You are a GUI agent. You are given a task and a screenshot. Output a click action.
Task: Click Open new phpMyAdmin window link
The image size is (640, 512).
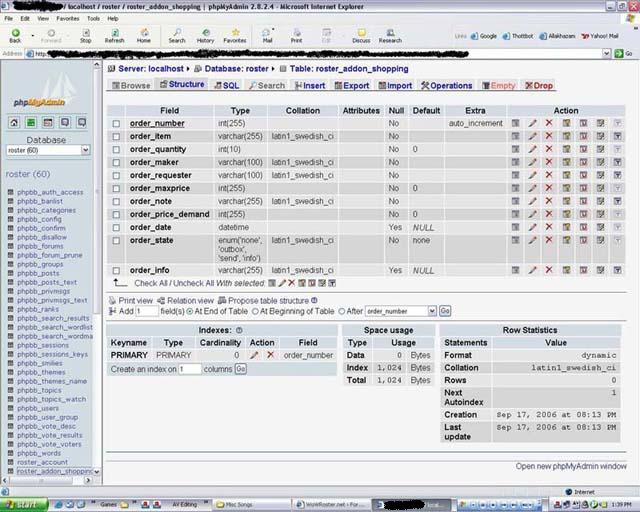[571, 466]
